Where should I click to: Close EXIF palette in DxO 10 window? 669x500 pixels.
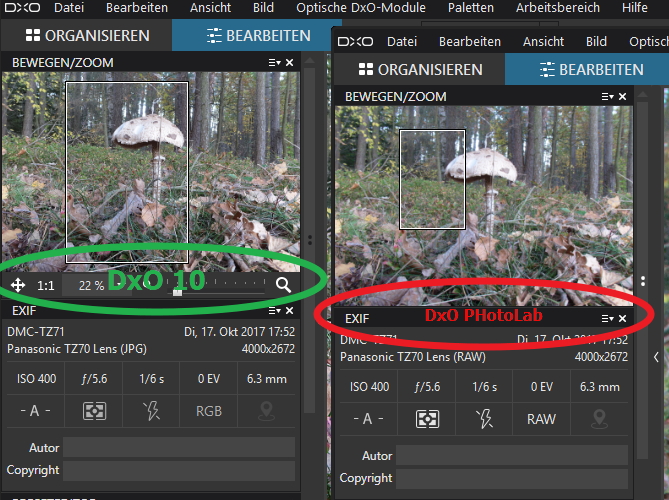[289, 311]
